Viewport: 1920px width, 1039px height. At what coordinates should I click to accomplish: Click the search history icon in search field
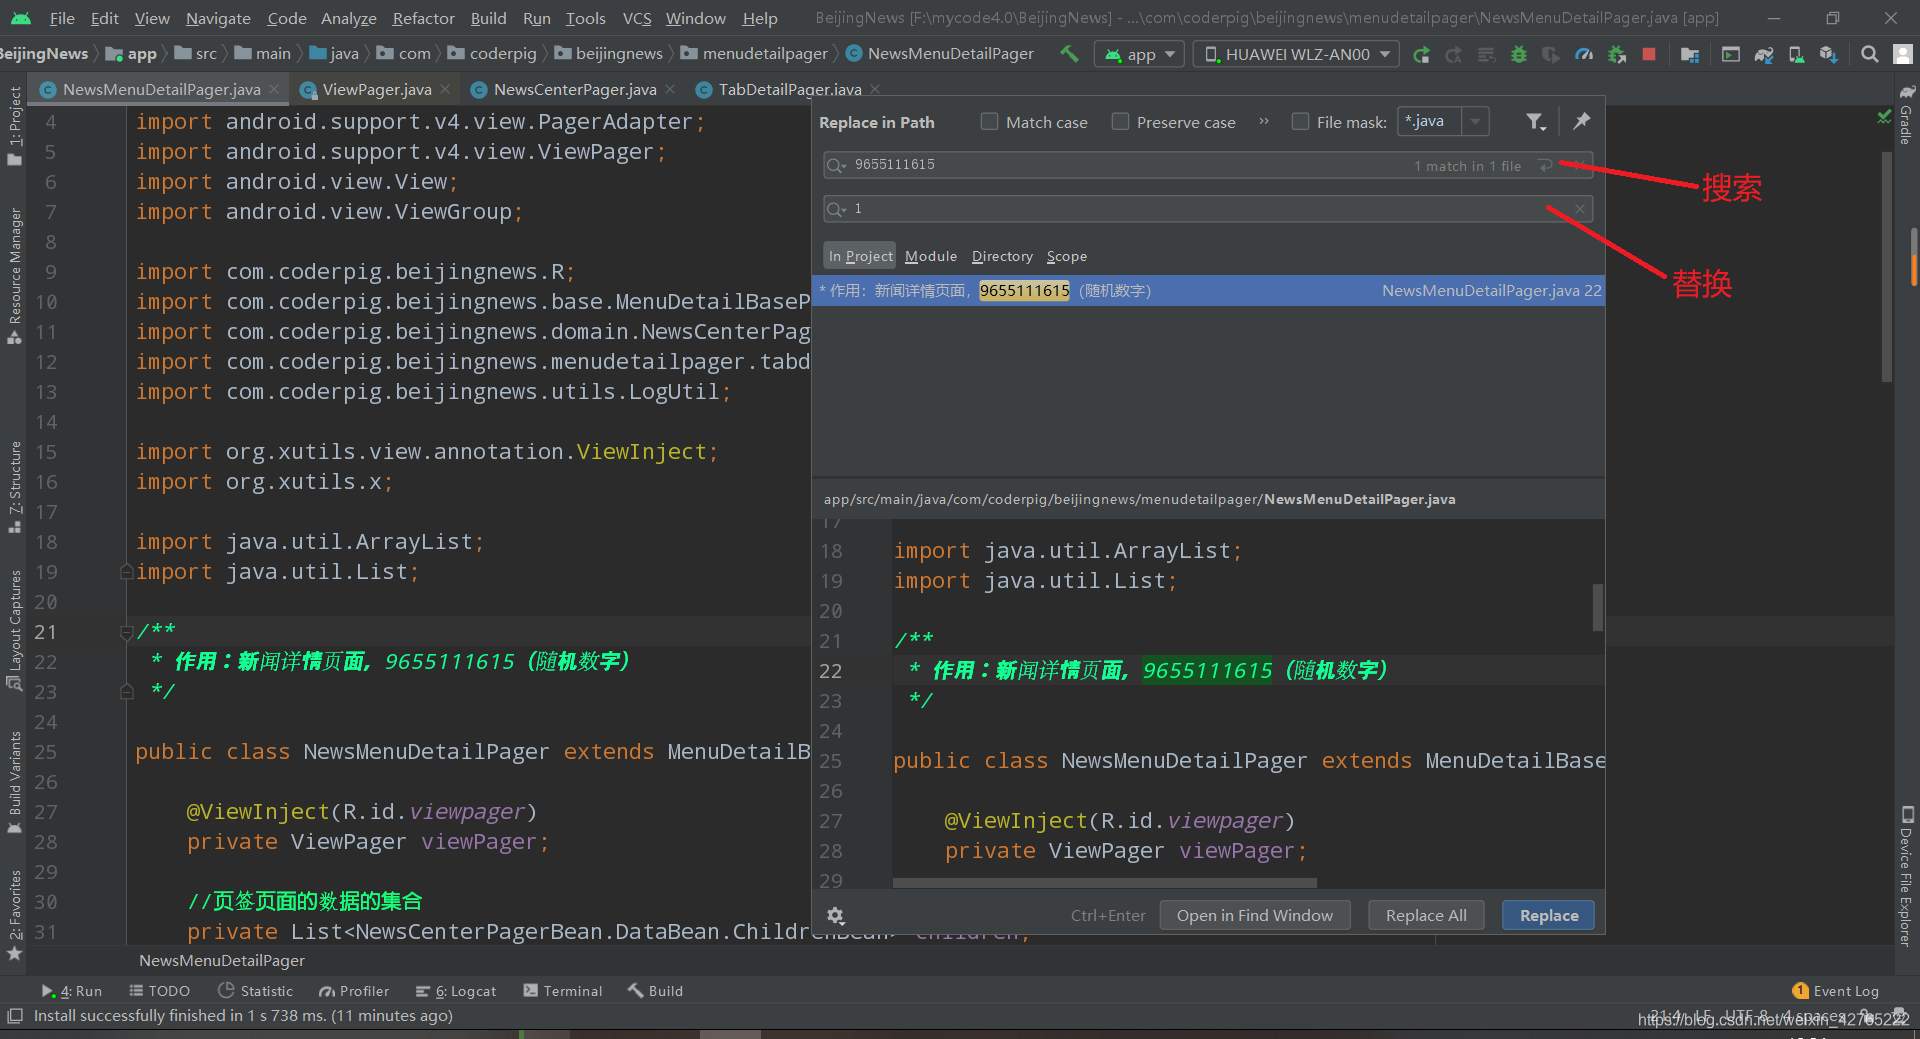(x=837, y=165)
